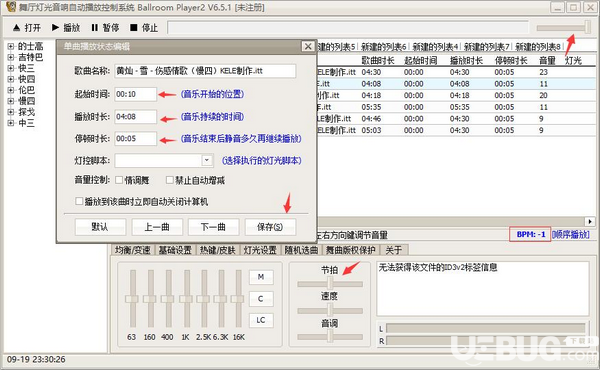Open the 关于 tab

(394, 250)
